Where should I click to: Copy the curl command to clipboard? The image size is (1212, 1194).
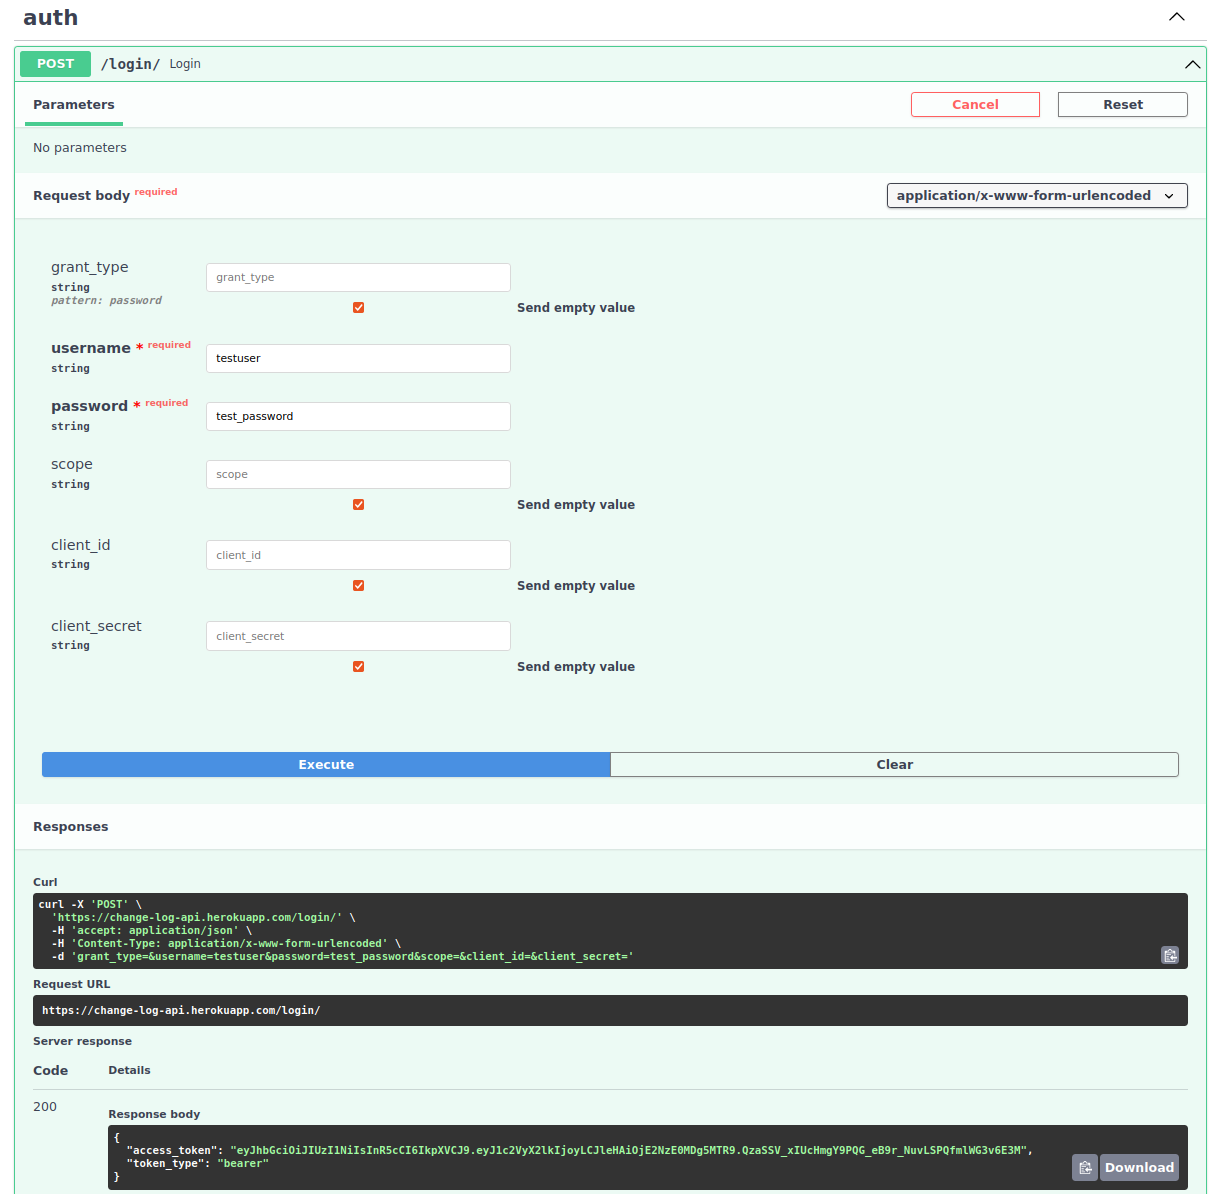tap(1170, 955)
